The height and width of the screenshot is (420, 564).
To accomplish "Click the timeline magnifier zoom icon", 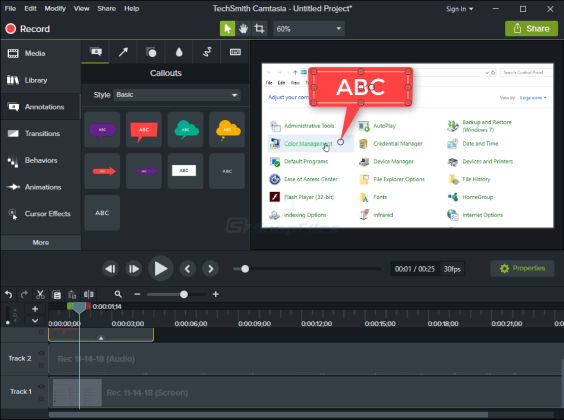I will click(x=118, y=294).
